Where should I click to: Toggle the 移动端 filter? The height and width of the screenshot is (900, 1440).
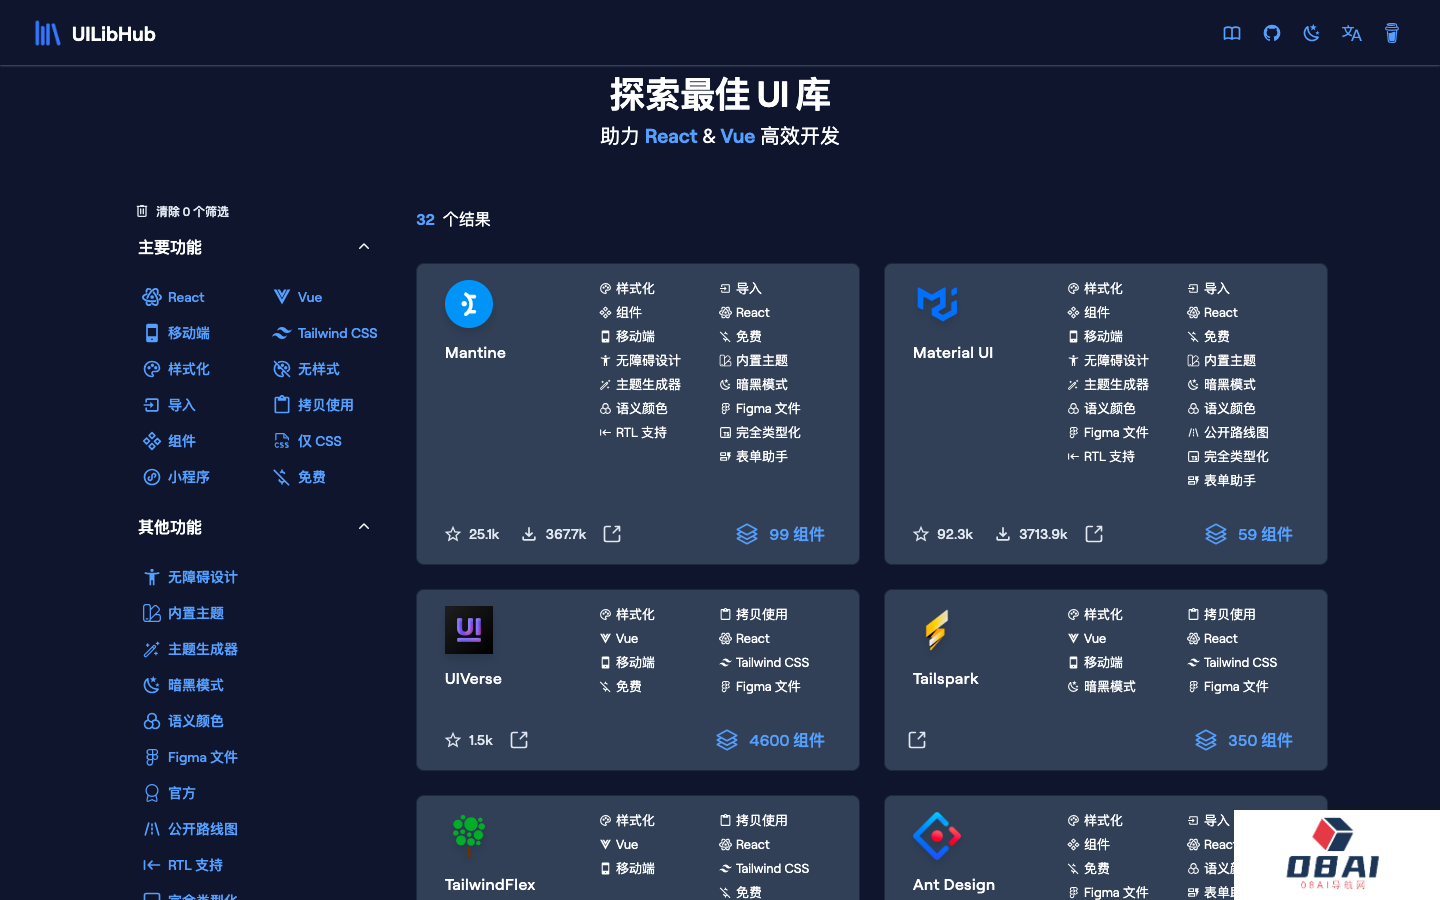pyautogui.click(x=176, y=333)
